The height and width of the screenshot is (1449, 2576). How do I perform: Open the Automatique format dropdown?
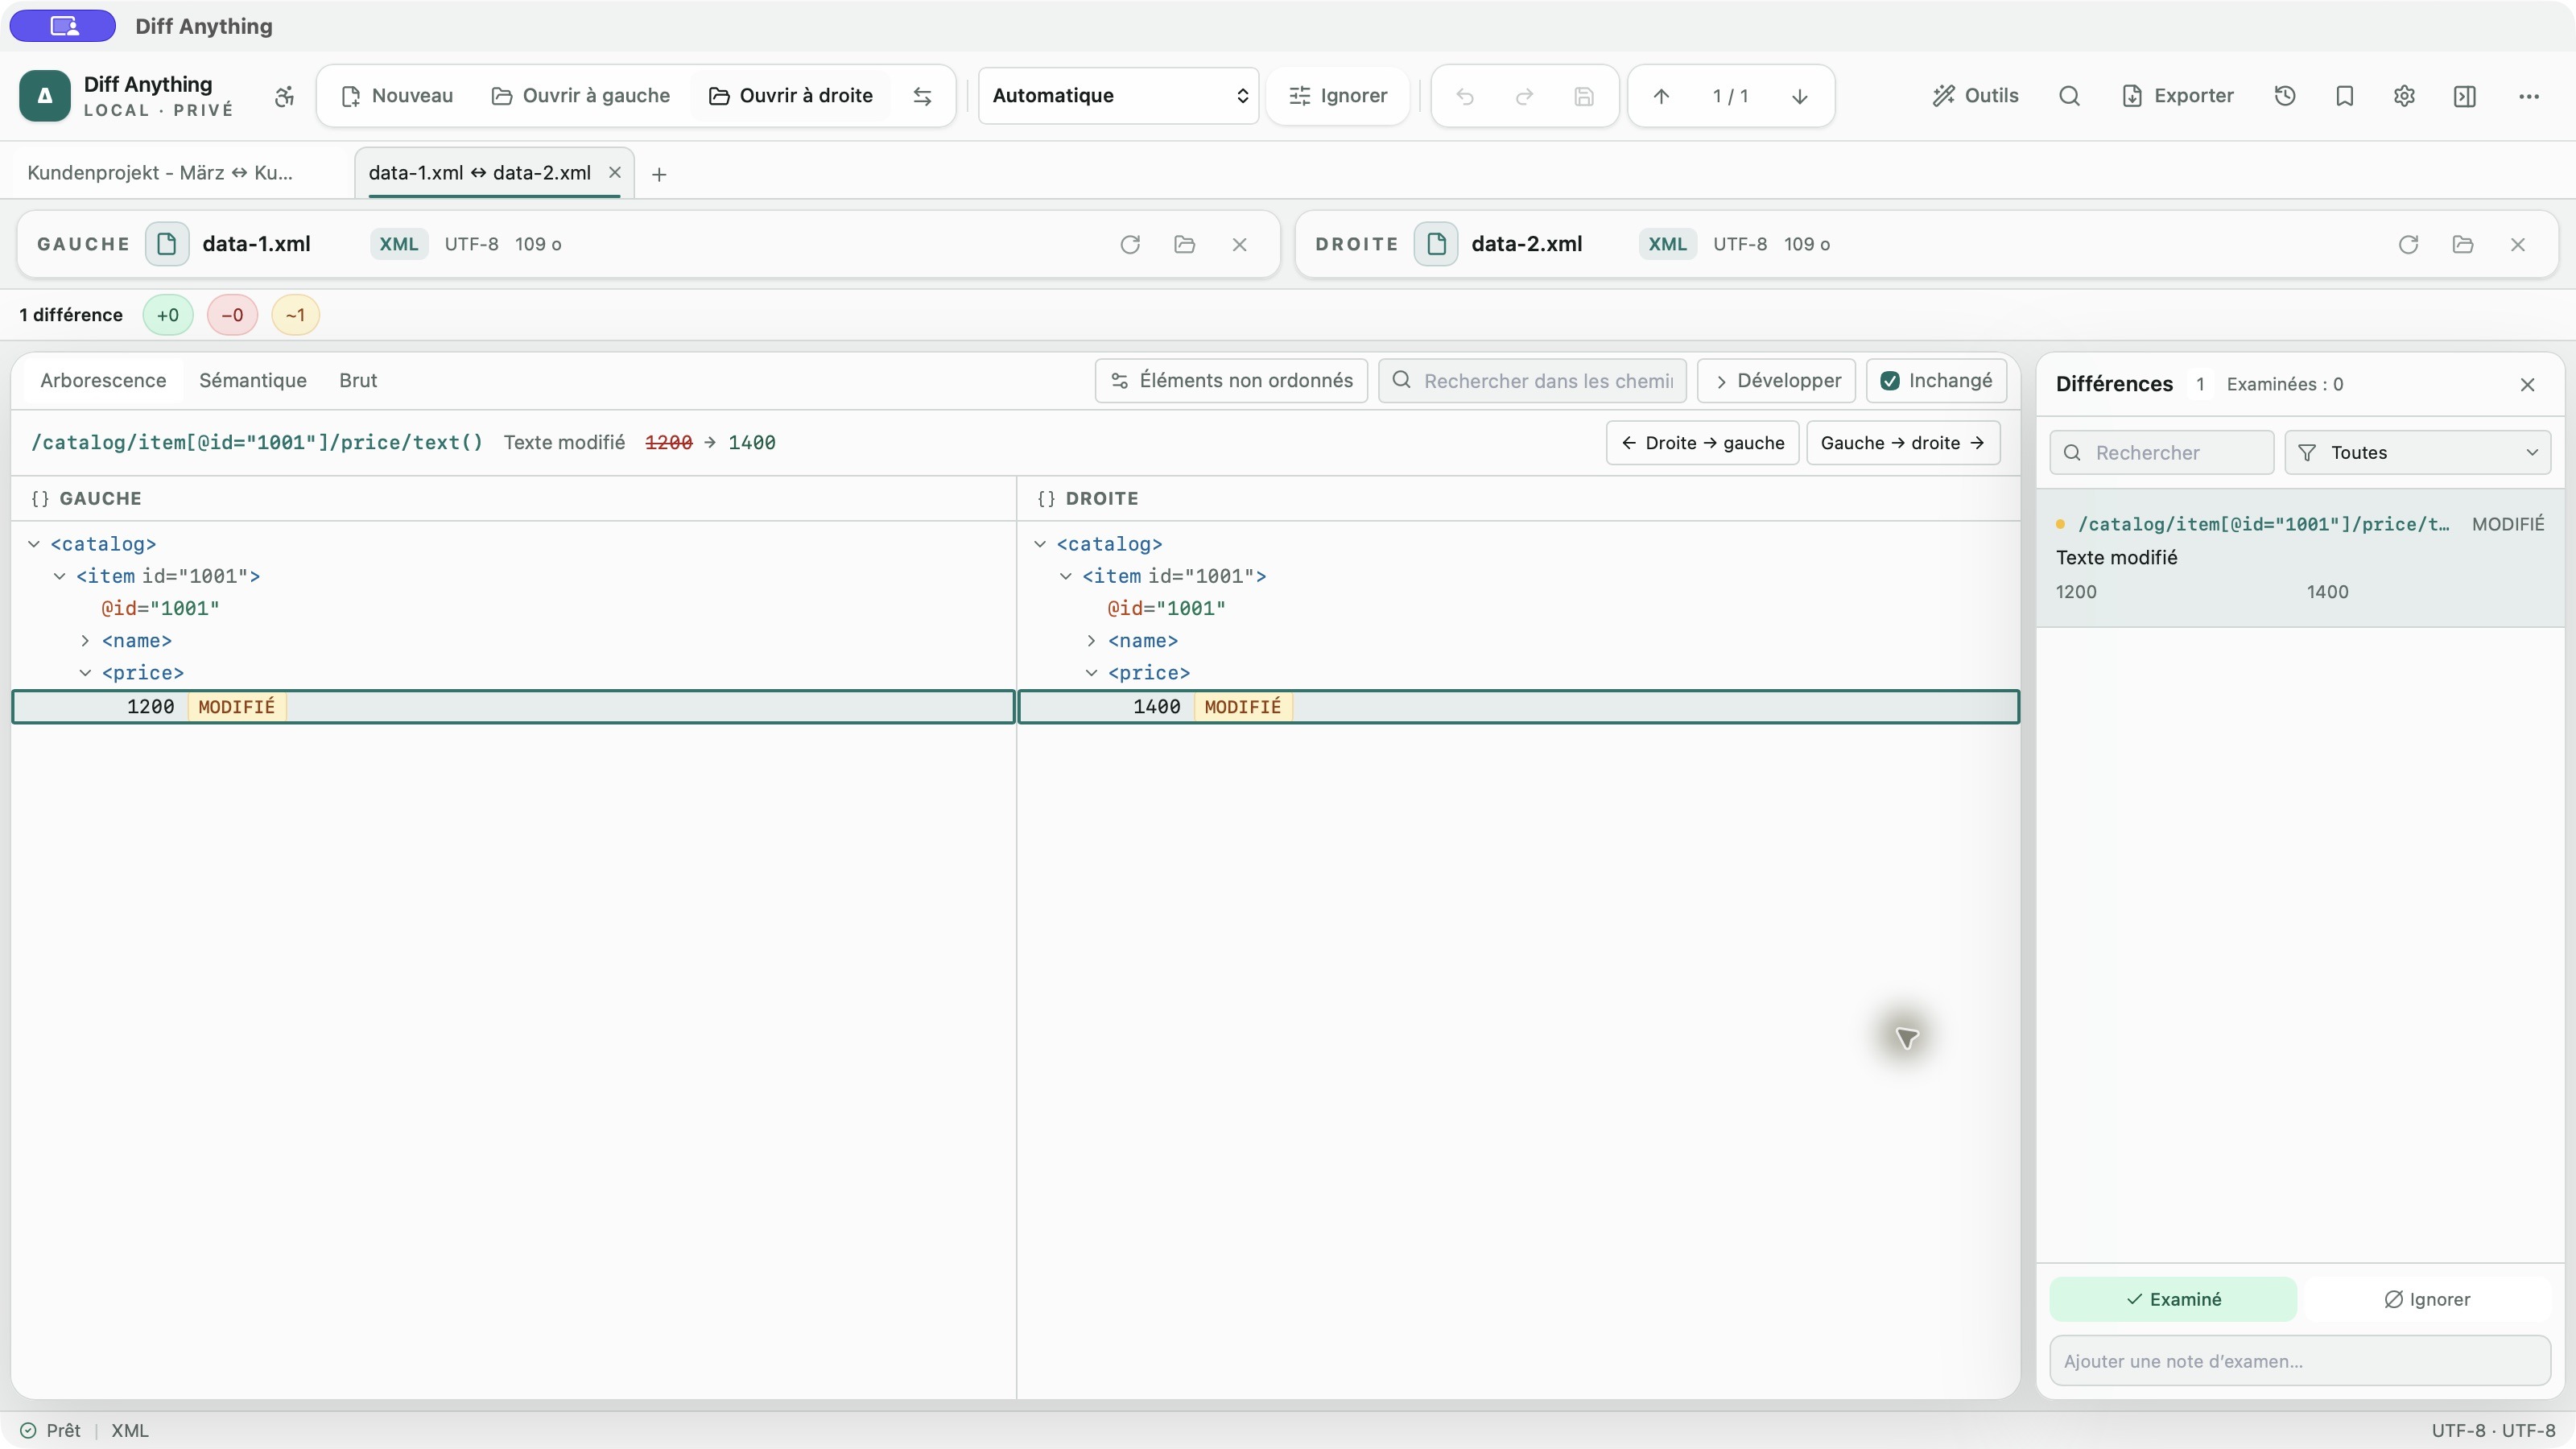pos(1119,96)
